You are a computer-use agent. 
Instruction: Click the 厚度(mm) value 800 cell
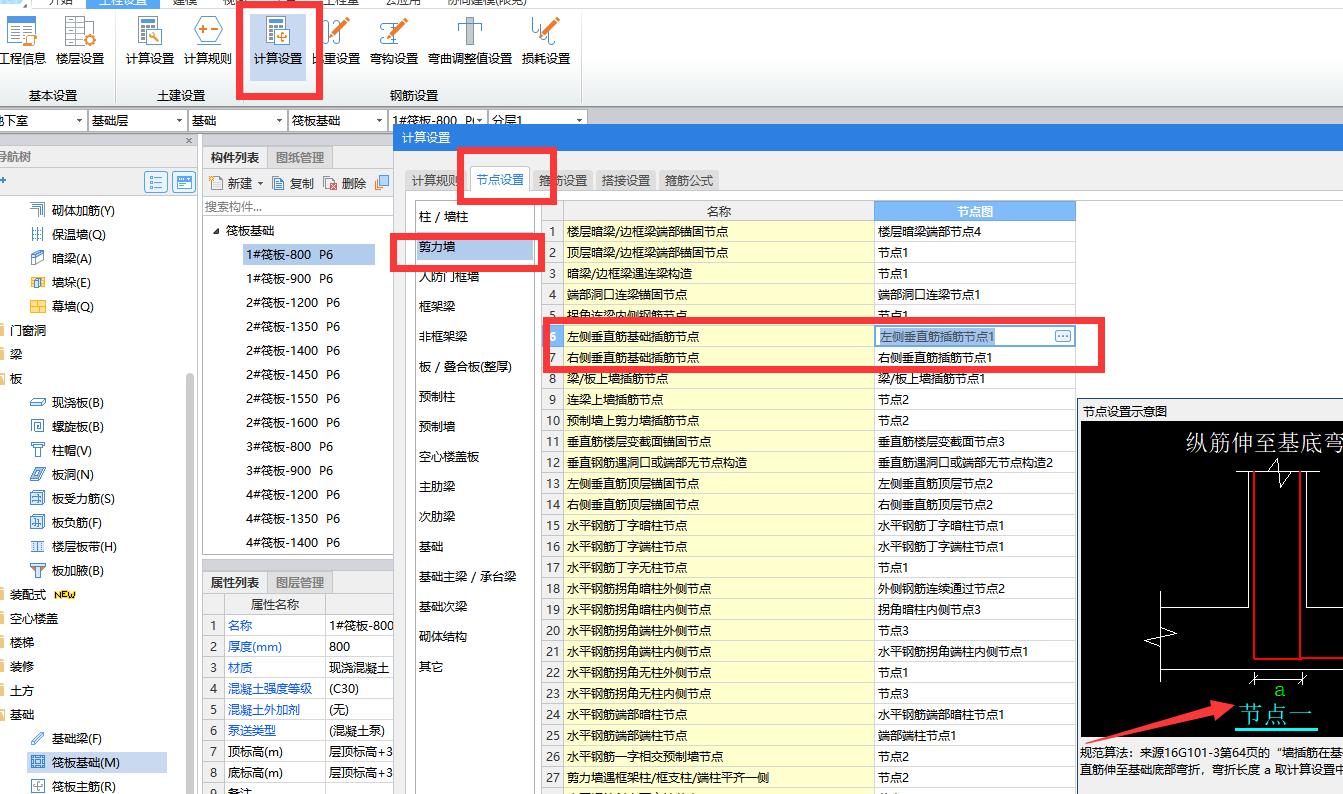[359, 646]
